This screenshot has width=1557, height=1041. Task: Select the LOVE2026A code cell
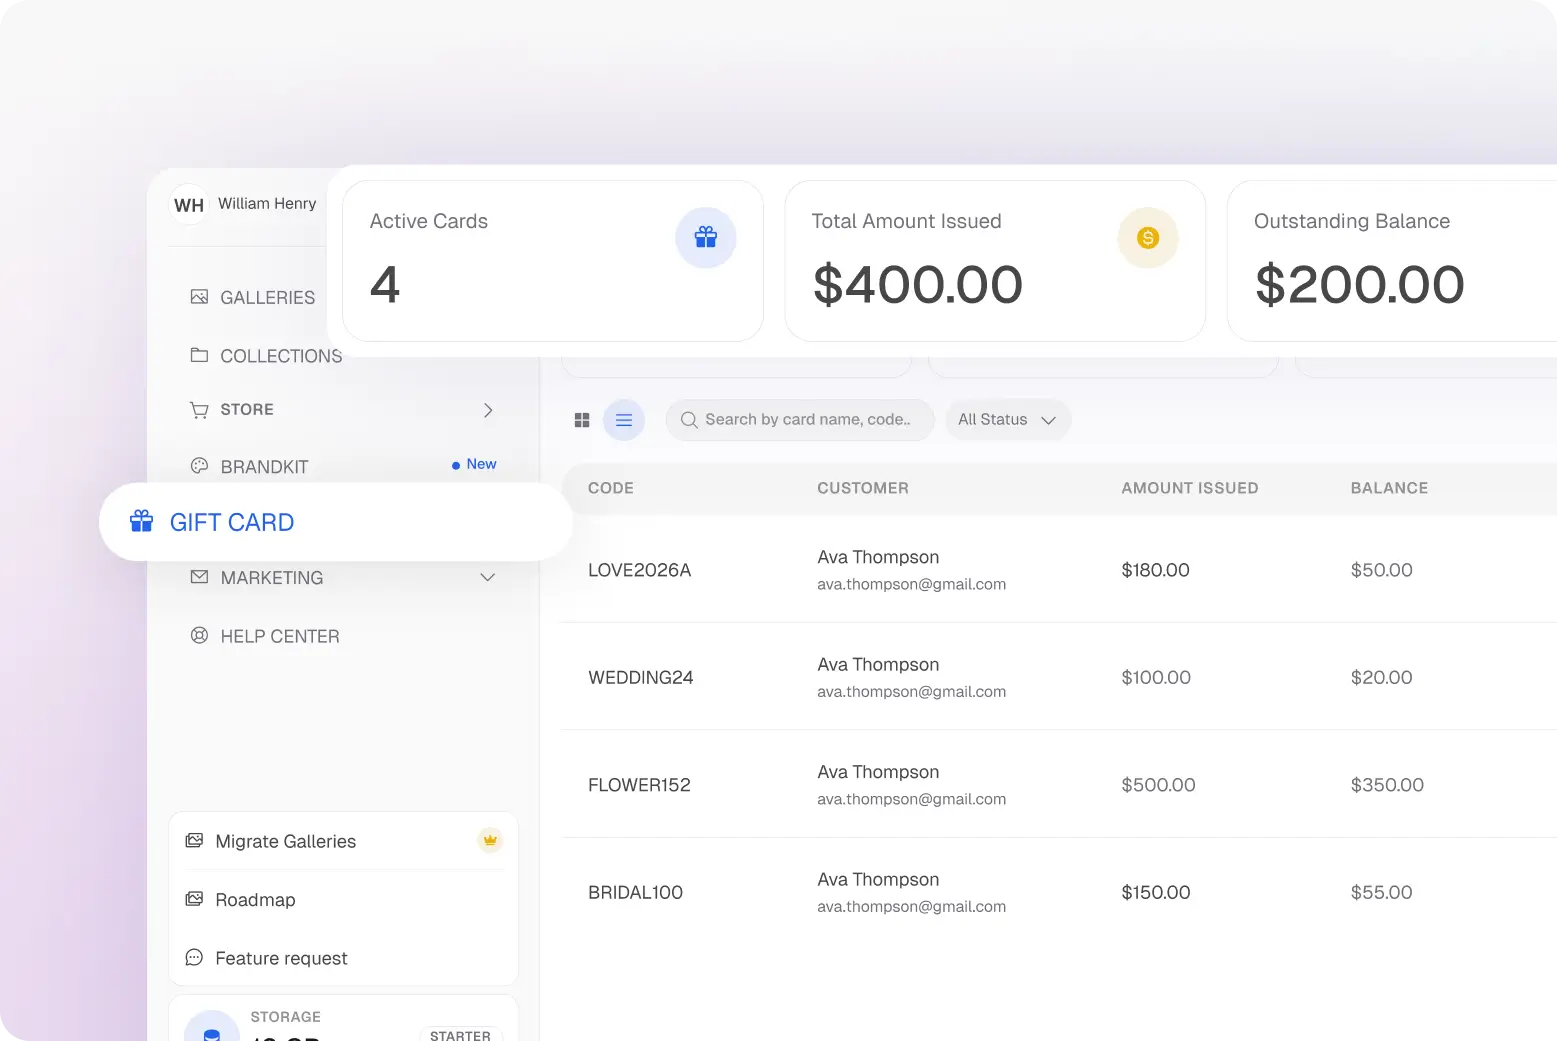[640, 570]
